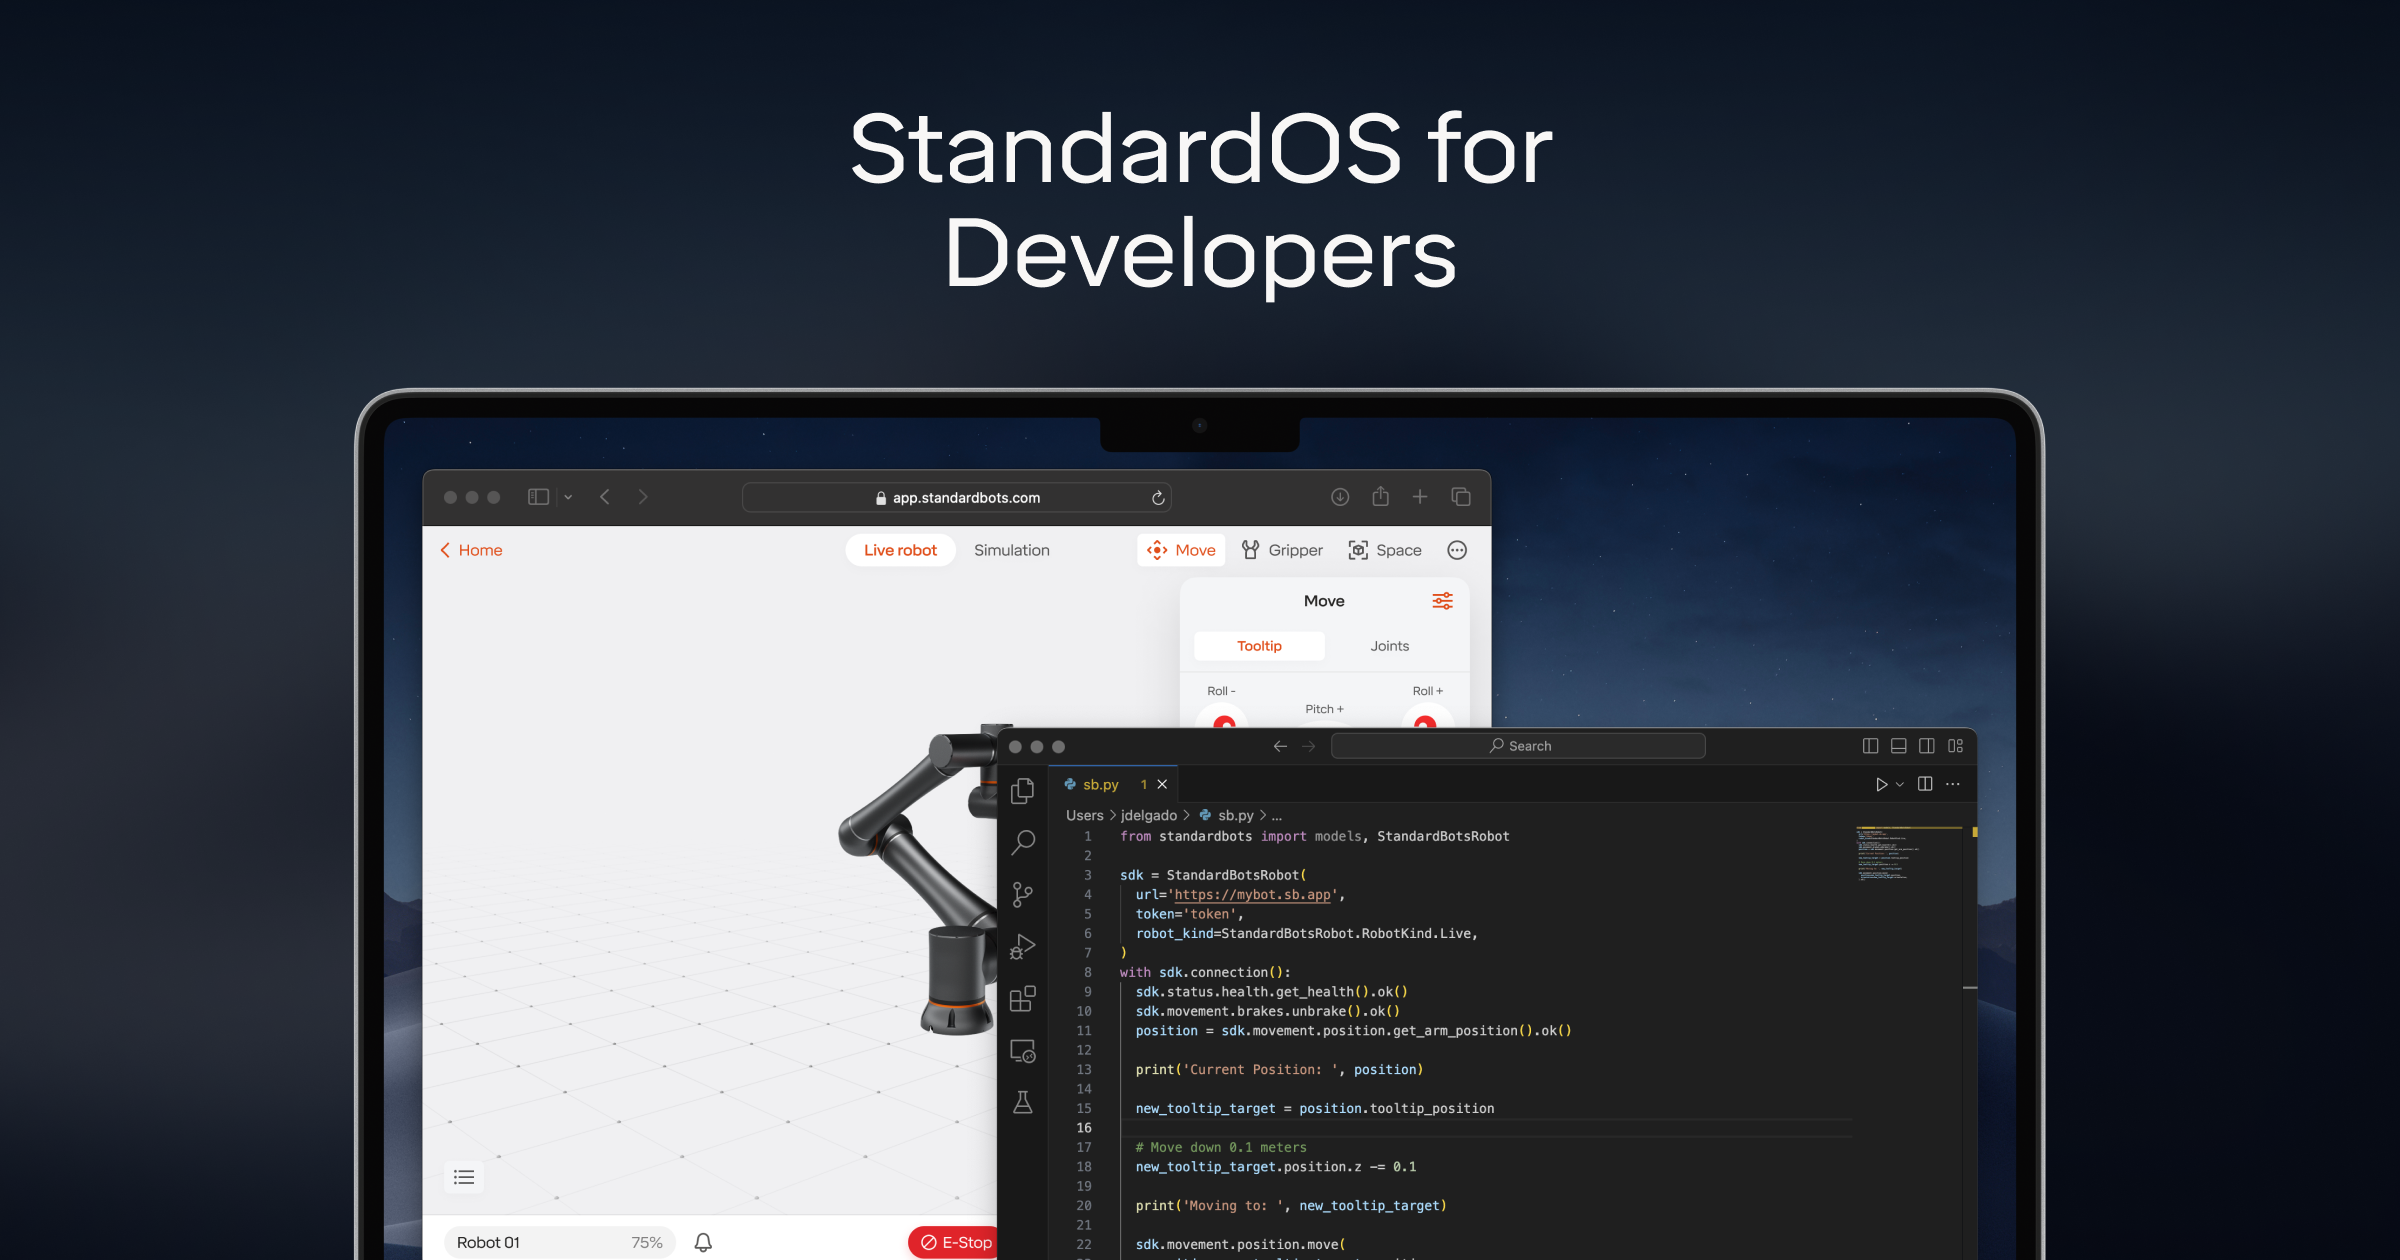Switch the robot to Simulation mode
This screenshot has height=1260, width=2400.
(x=1011, y=550)
